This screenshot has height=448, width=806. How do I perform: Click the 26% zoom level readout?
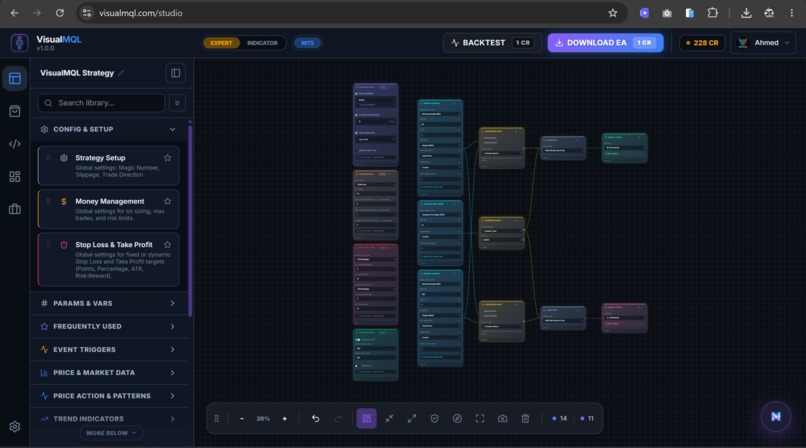pos(263,419)
